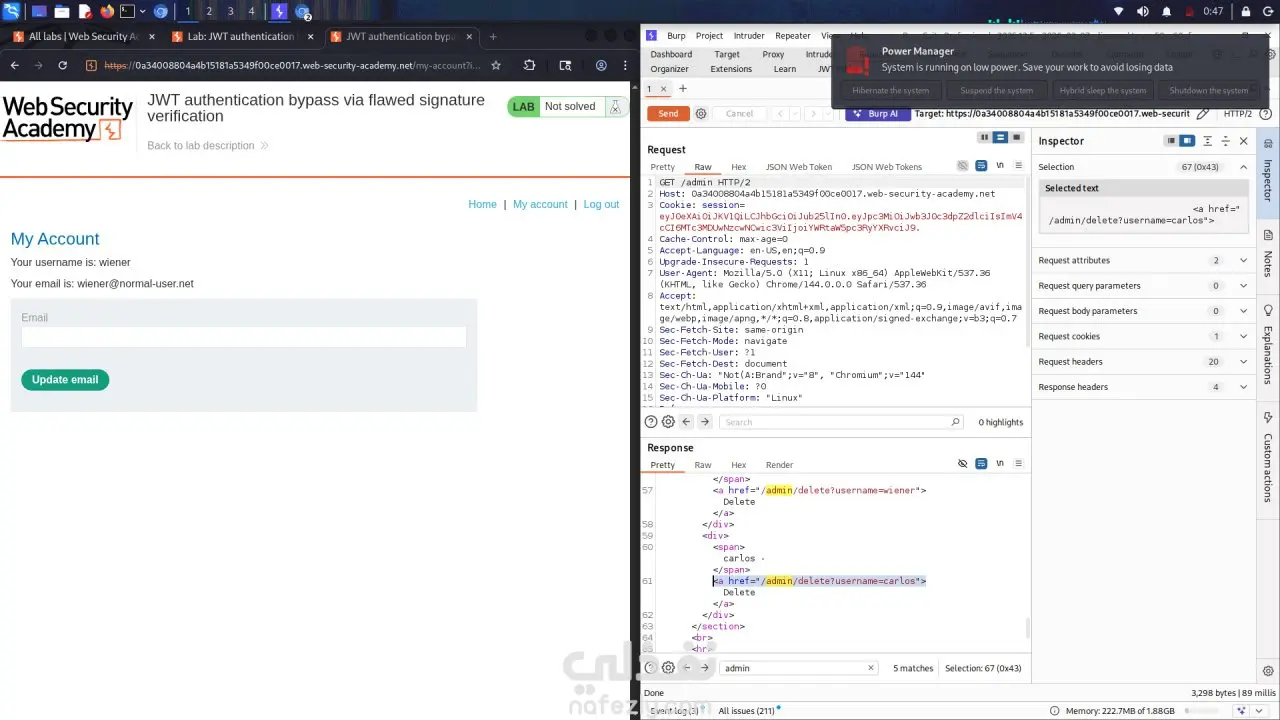The image size is (1280, 720).
Task: Open request search settings gear
Action: 669,422
